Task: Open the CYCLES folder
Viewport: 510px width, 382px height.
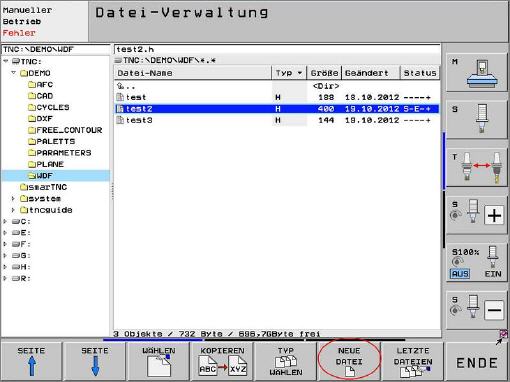Action: [x=49, y=107]
